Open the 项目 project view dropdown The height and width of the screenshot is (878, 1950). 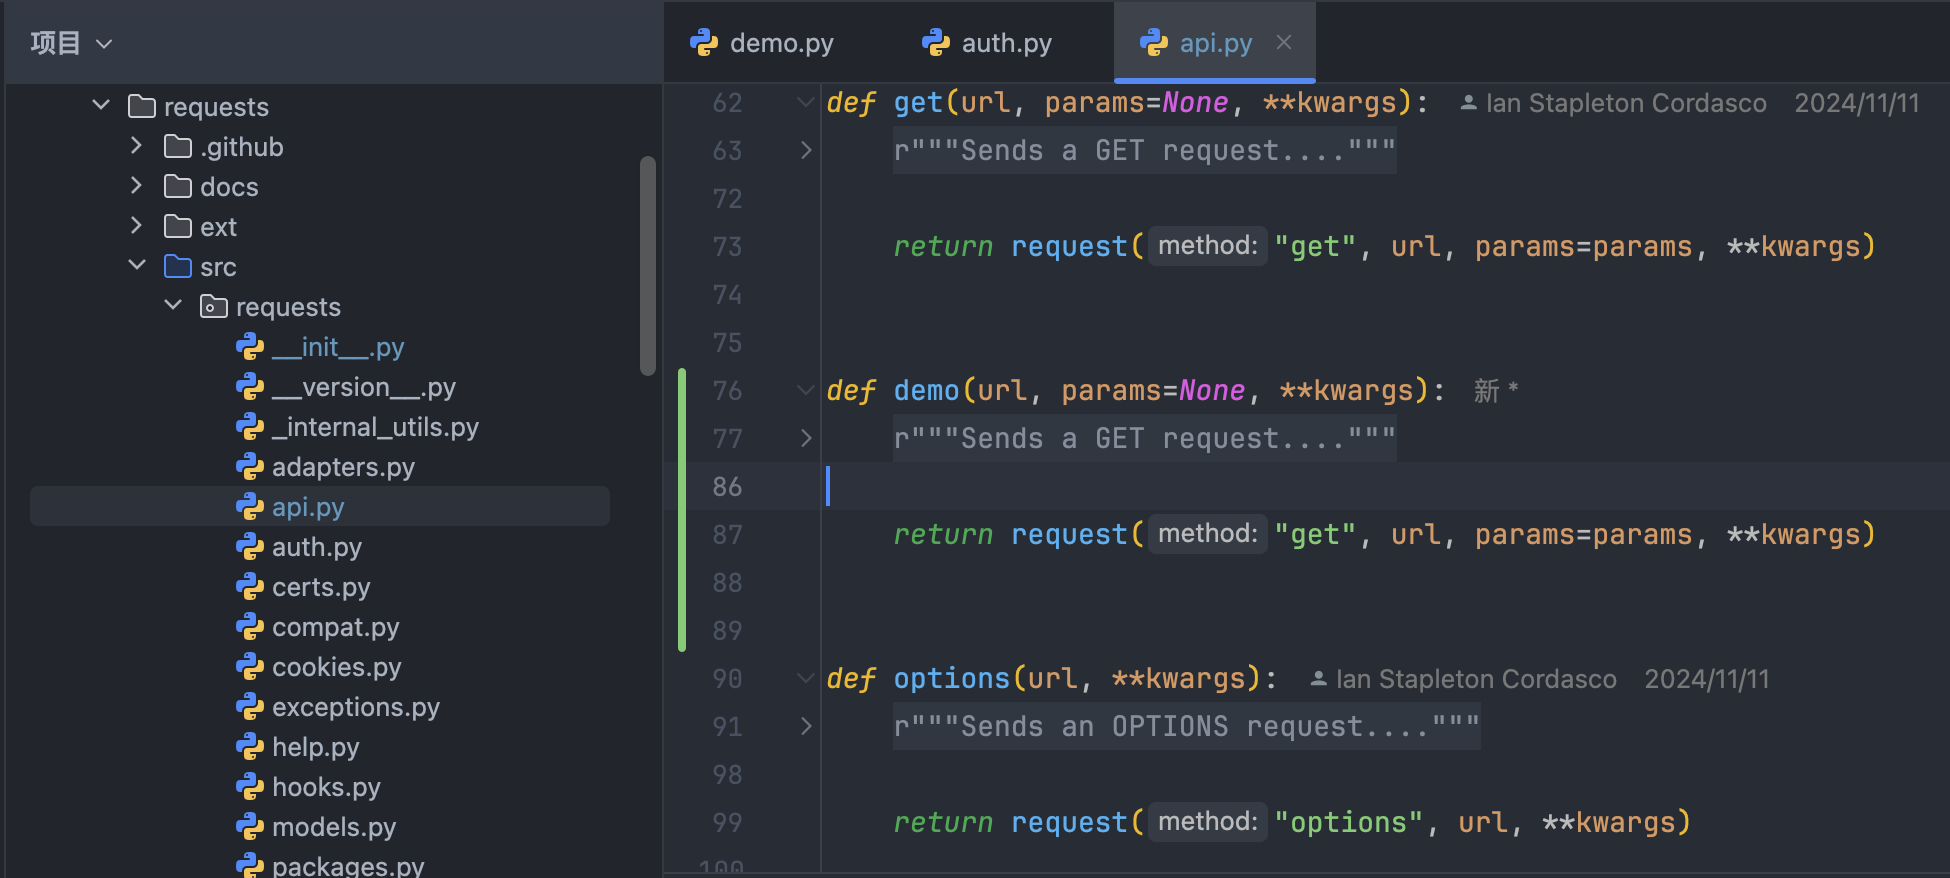click(x=71, y=43)
